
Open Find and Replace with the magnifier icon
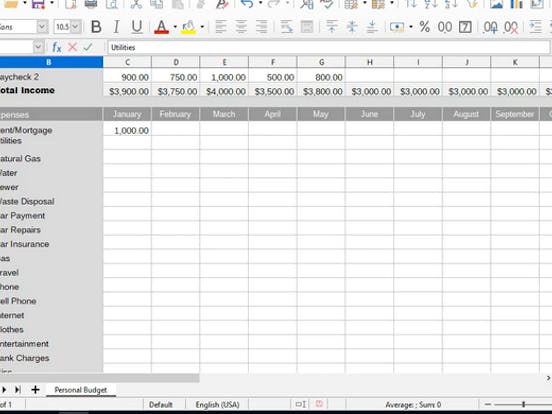(x=307, y=4)
